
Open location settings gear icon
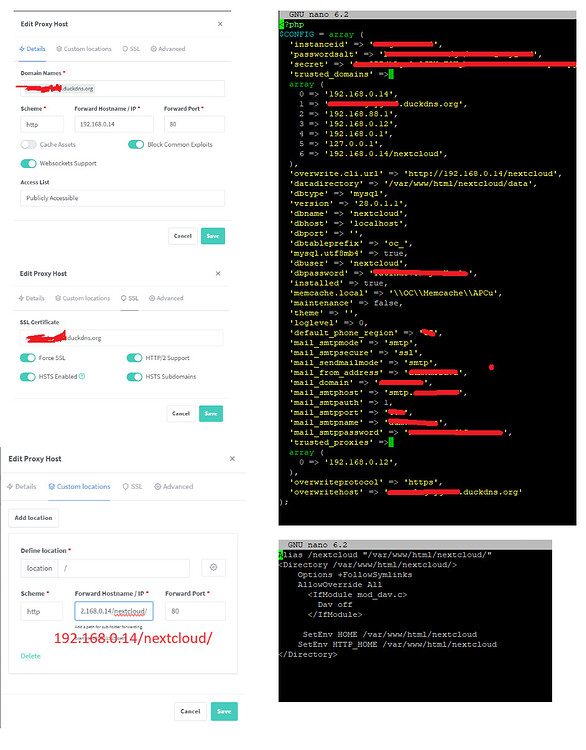click(x=213, y=567)
